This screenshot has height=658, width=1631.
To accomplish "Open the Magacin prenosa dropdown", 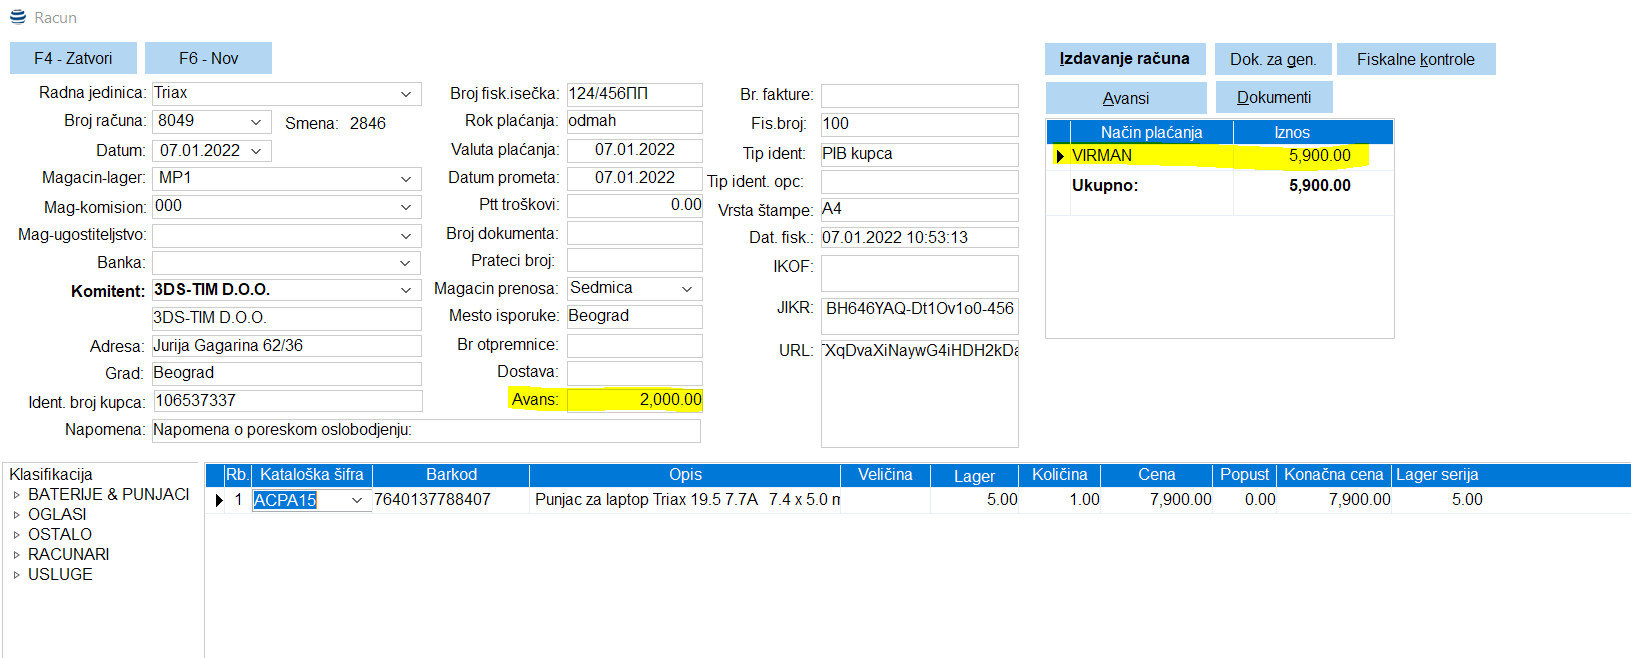I will point(687,289).
